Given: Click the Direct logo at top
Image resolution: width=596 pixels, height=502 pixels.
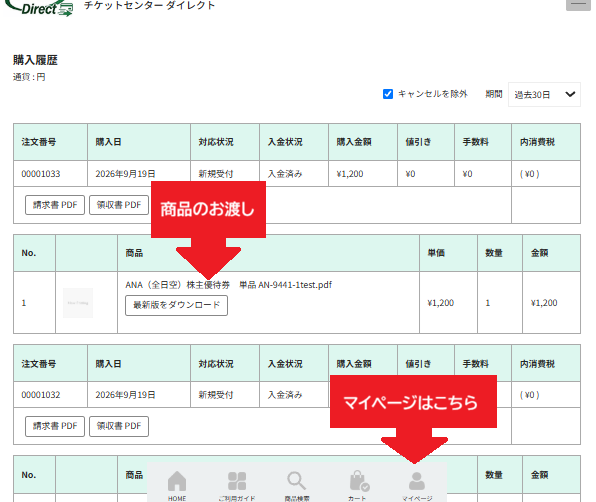Looking at the screenshot, I should (x=40, y=8).
